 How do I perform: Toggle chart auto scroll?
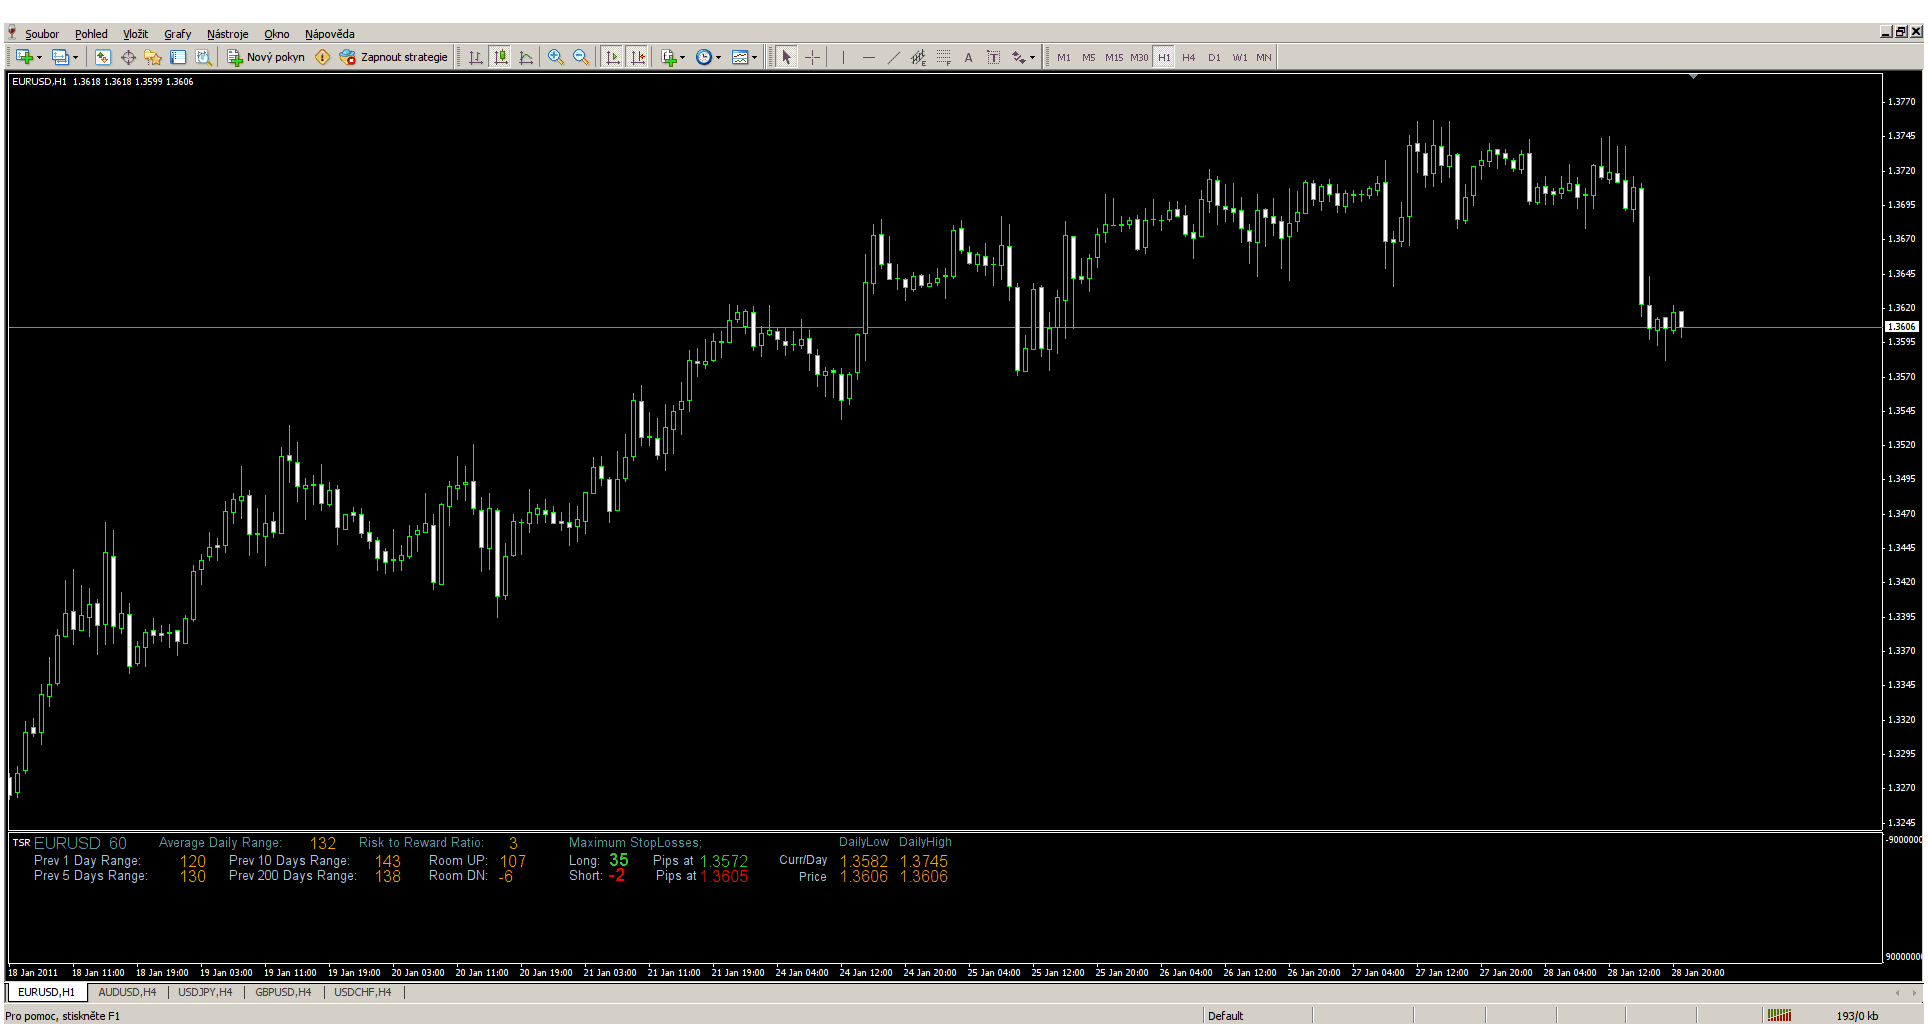(x=612, y=57)
